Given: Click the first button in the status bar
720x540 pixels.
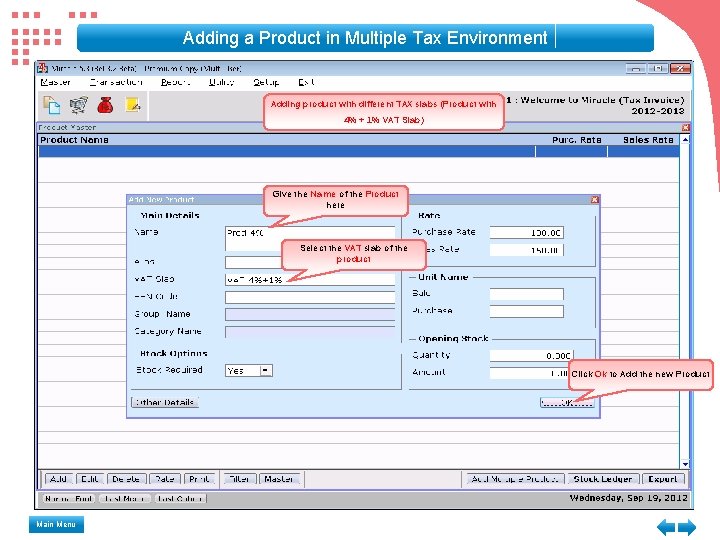Looking at the screenshot, I should 69,498.
